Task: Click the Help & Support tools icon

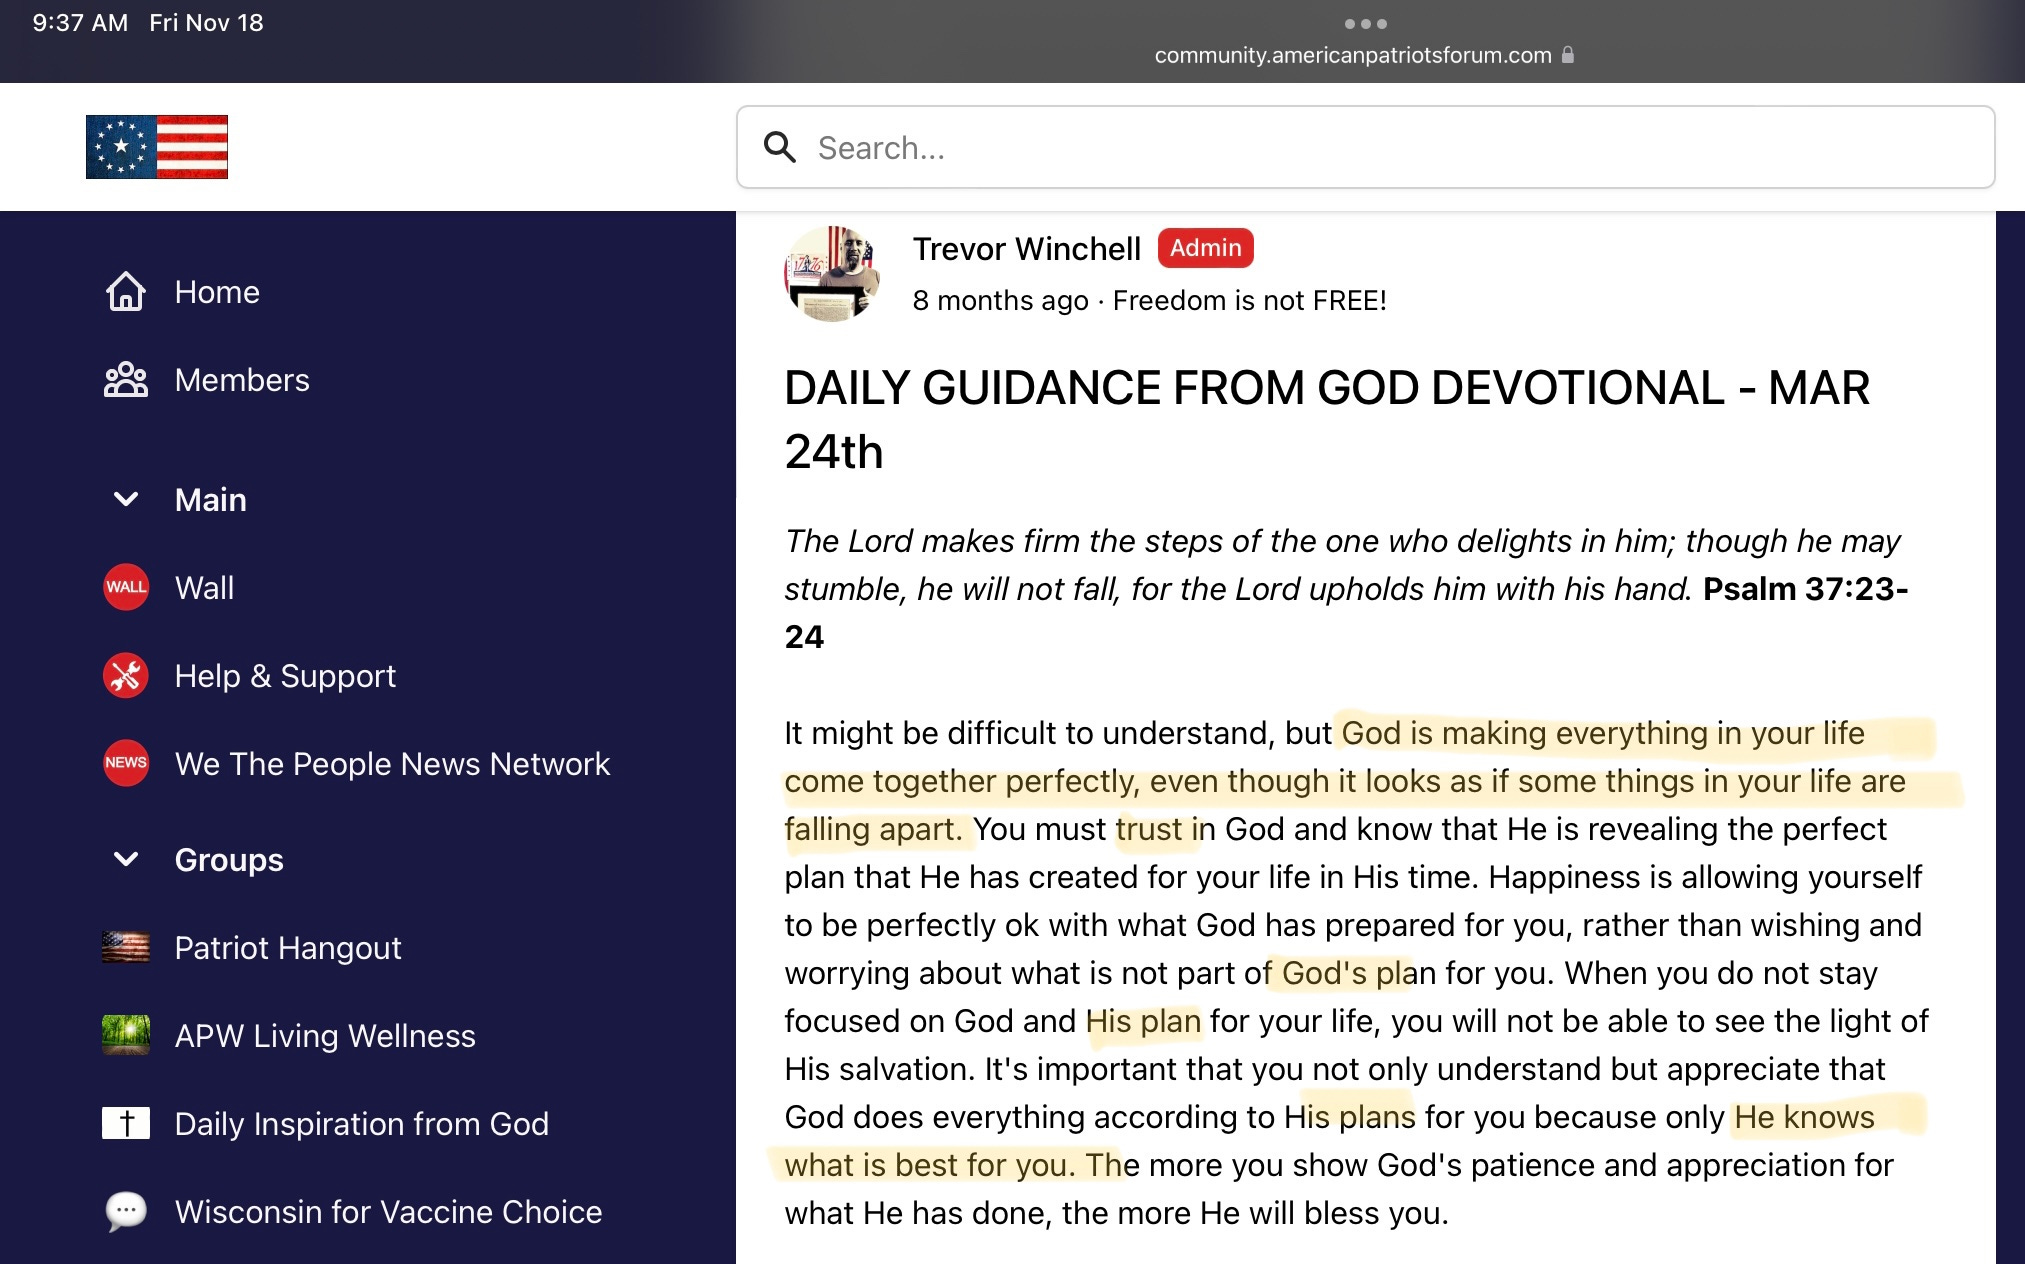Action: coord(126,675)
